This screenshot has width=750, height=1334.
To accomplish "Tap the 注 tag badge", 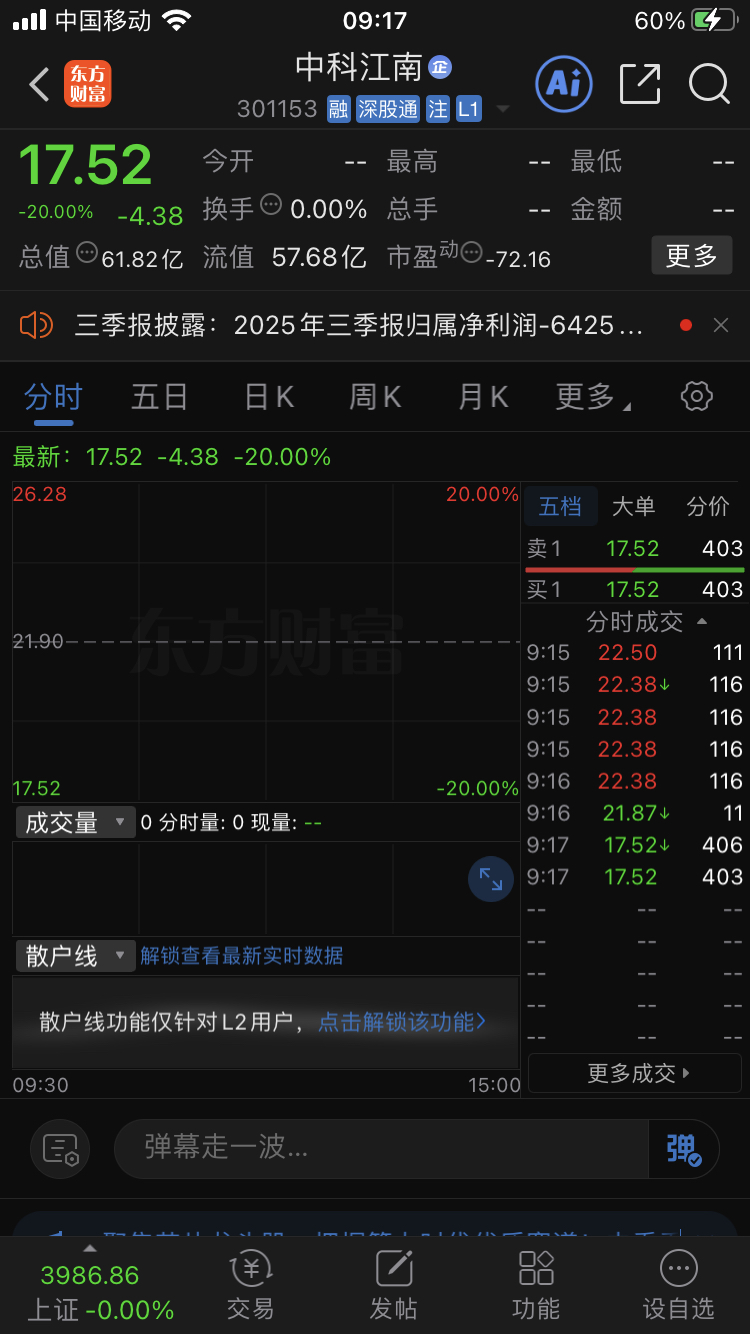I will [x=438, y=109].
